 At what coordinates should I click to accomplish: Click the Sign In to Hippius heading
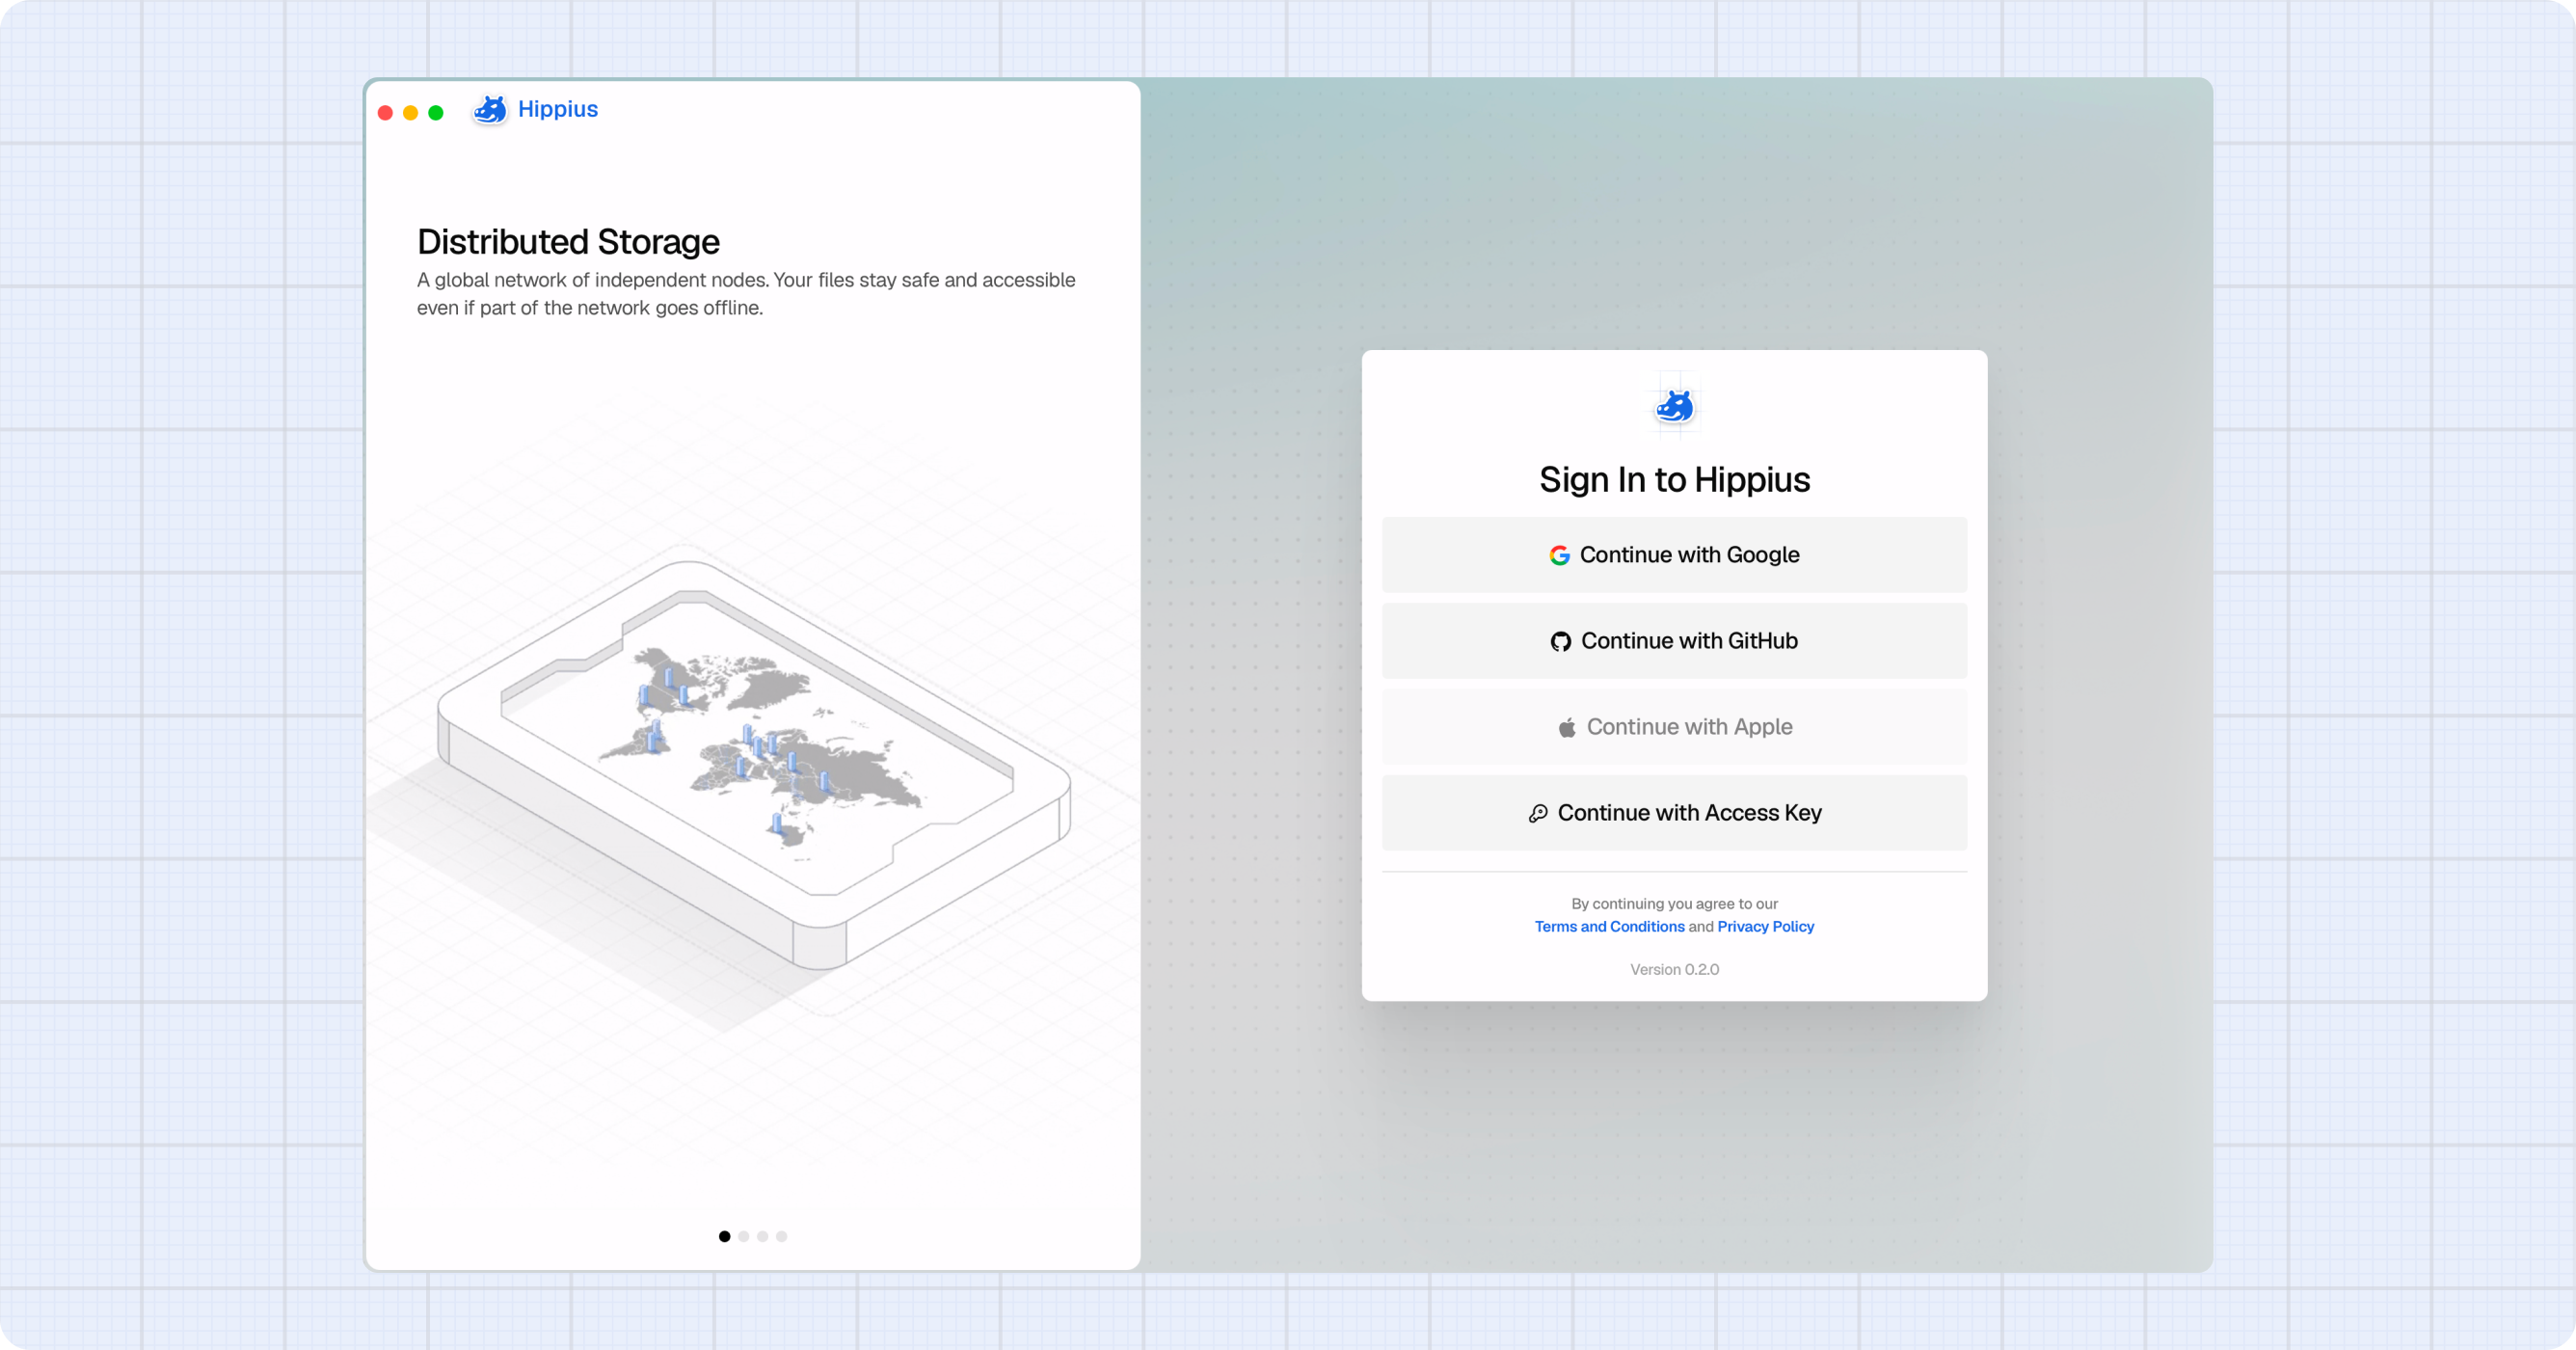pos(1674,480)
